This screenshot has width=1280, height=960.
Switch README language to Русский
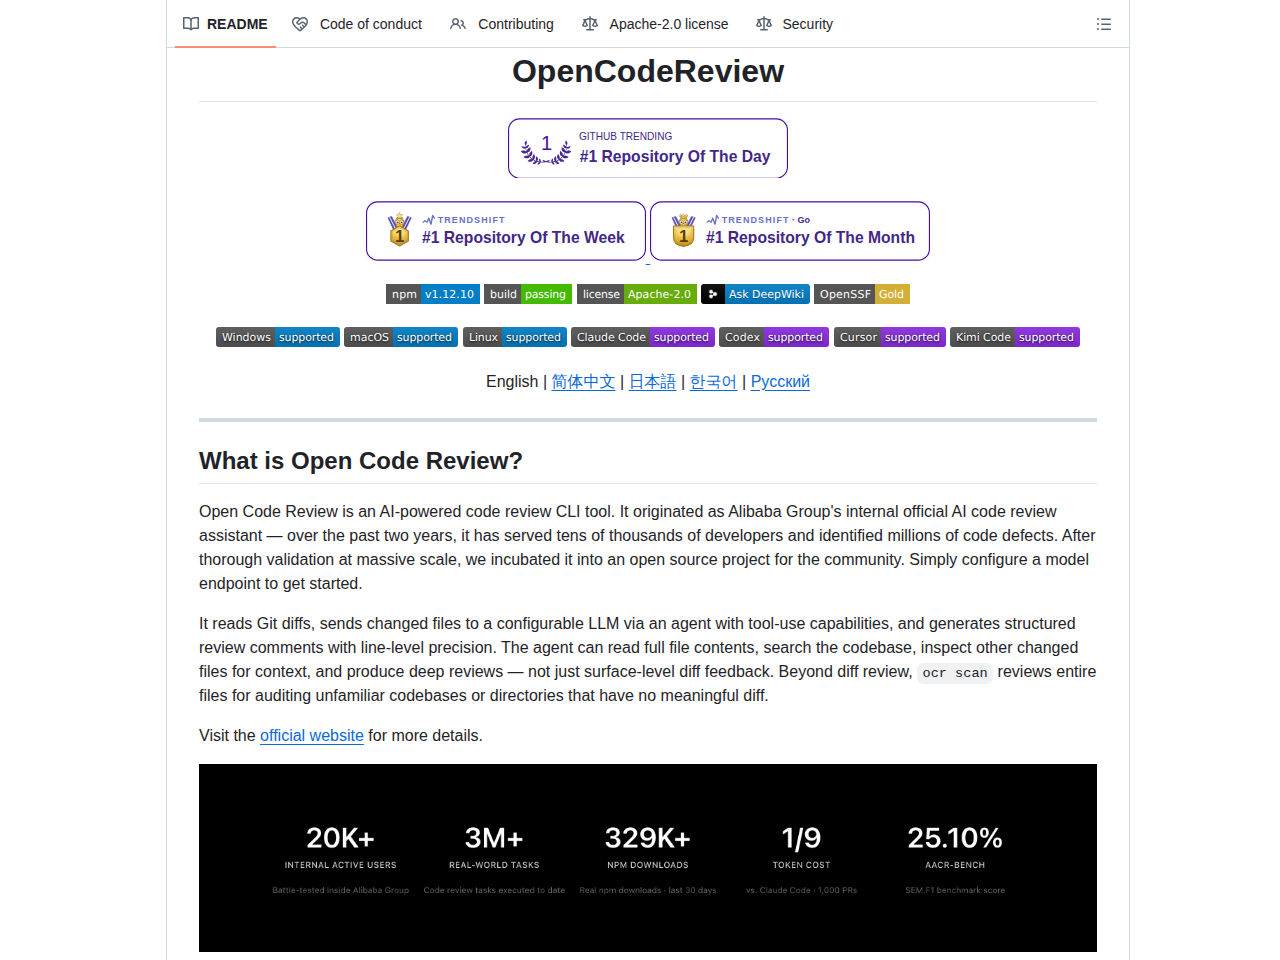780,381
